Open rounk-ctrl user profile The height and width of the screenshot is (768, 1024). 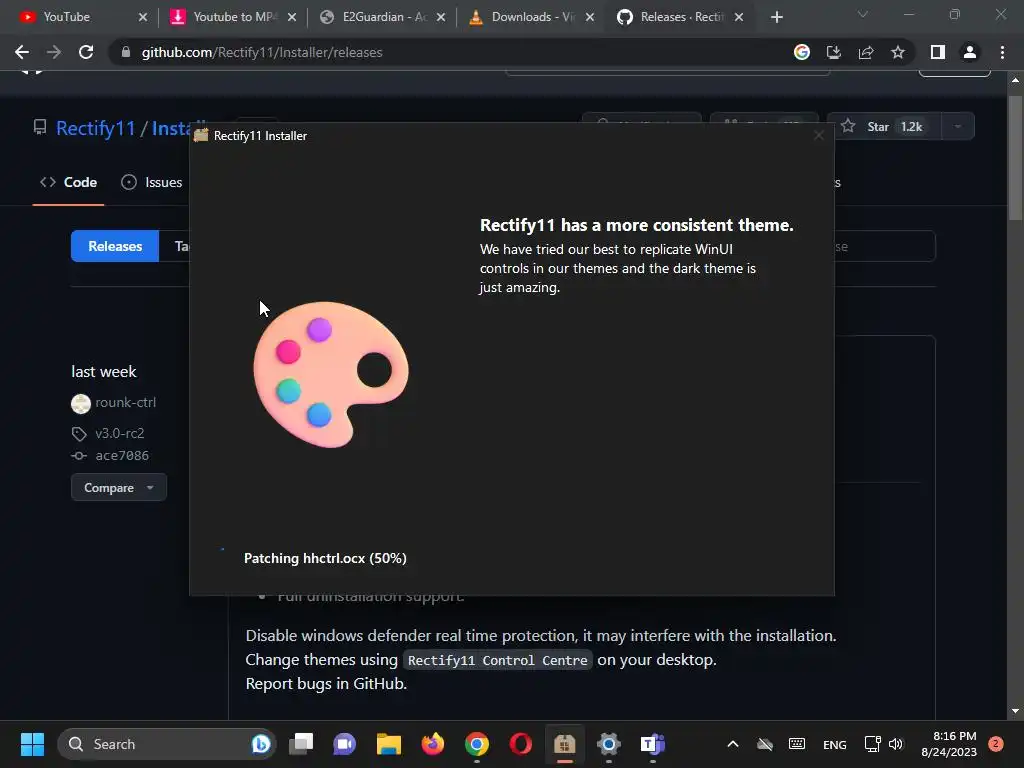coord(125,402)
